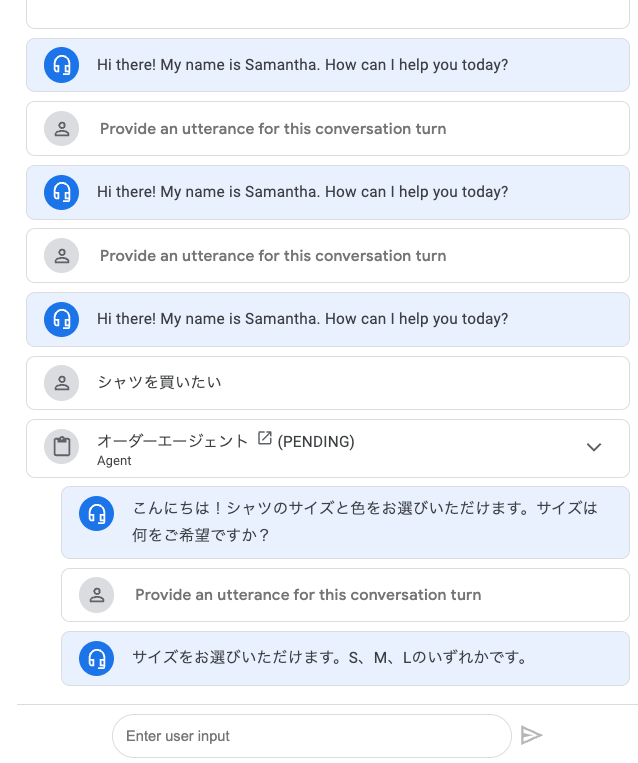Select the オーダーエージェント agent row
This screenshot has height=763, width=638.
click(x=328, y=448)
